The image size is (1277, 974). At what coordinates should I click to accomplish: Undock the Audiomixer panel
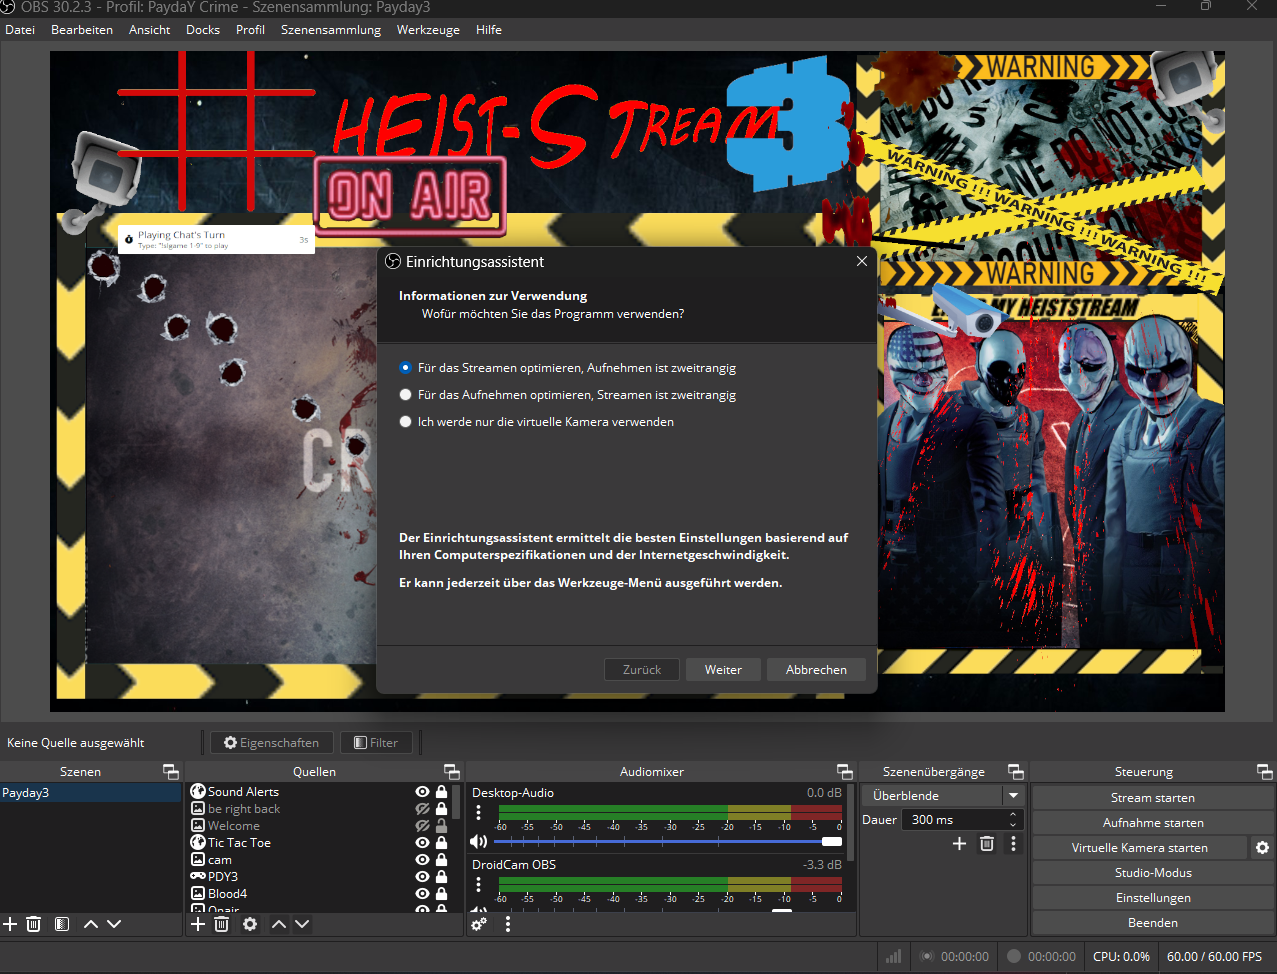click(x=845, y=772)
